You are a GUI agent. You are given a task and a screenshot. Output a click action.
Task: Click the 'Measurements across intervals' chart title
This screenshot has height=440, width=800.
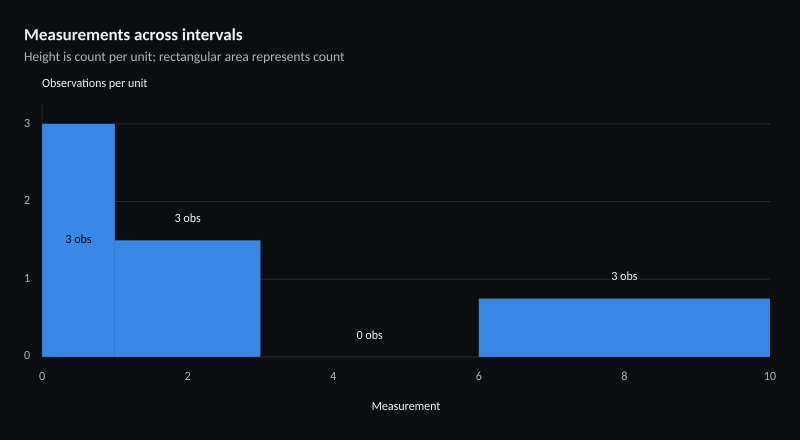coord(133,35)
